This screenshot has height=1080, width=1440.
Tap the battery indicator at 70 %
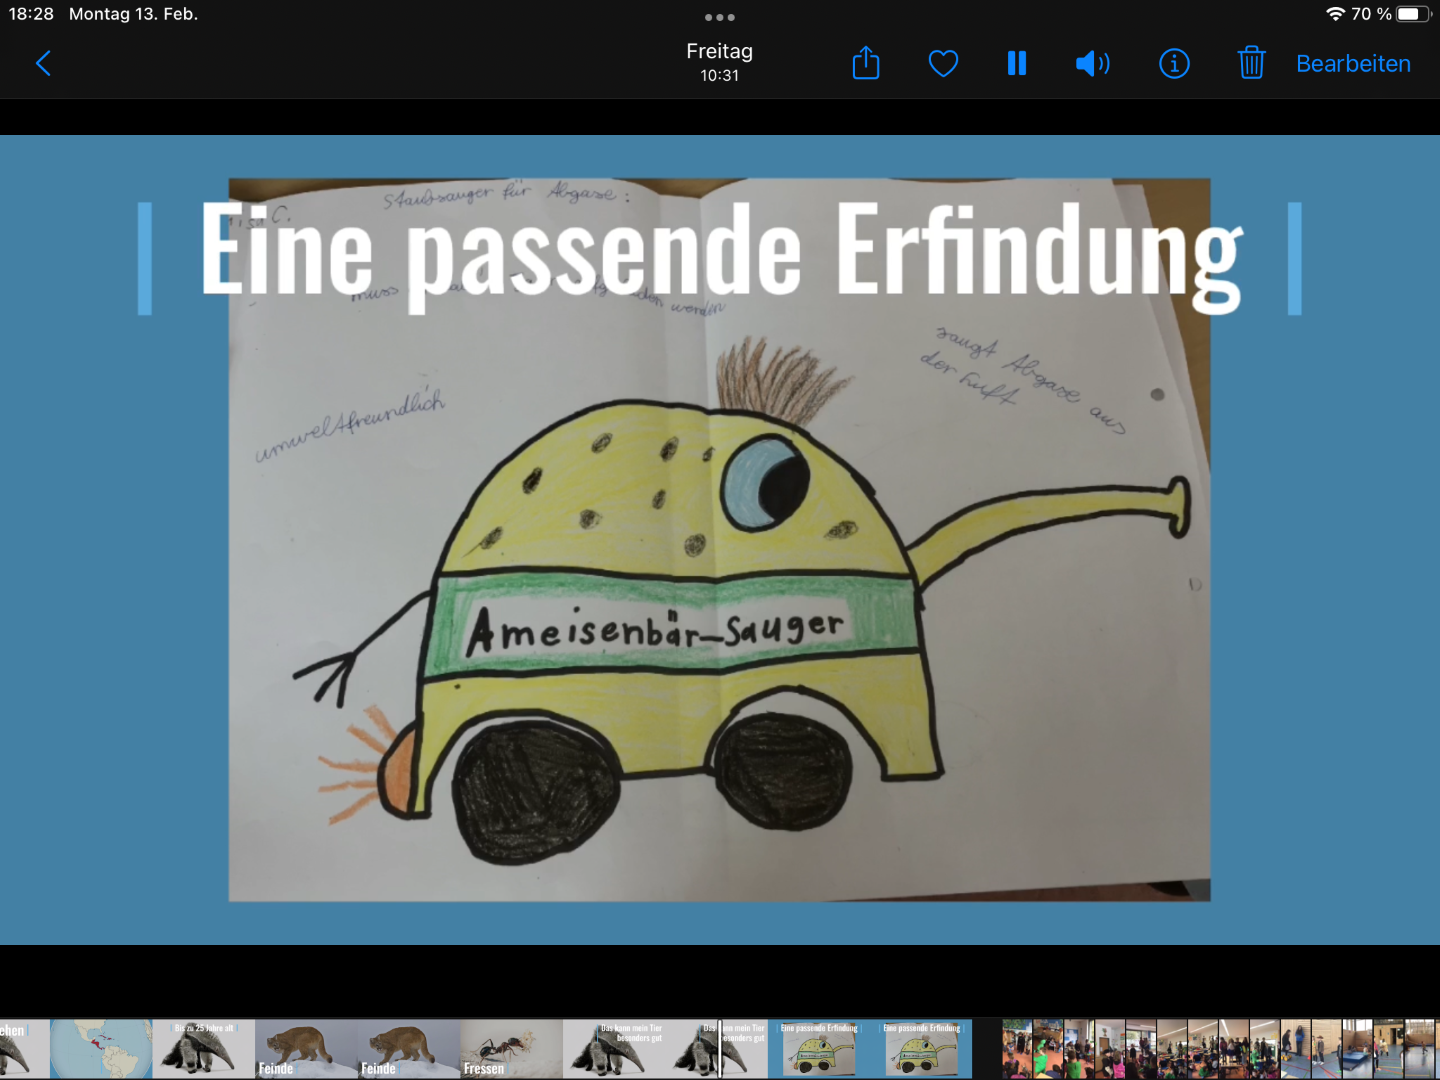(1412, 14)
